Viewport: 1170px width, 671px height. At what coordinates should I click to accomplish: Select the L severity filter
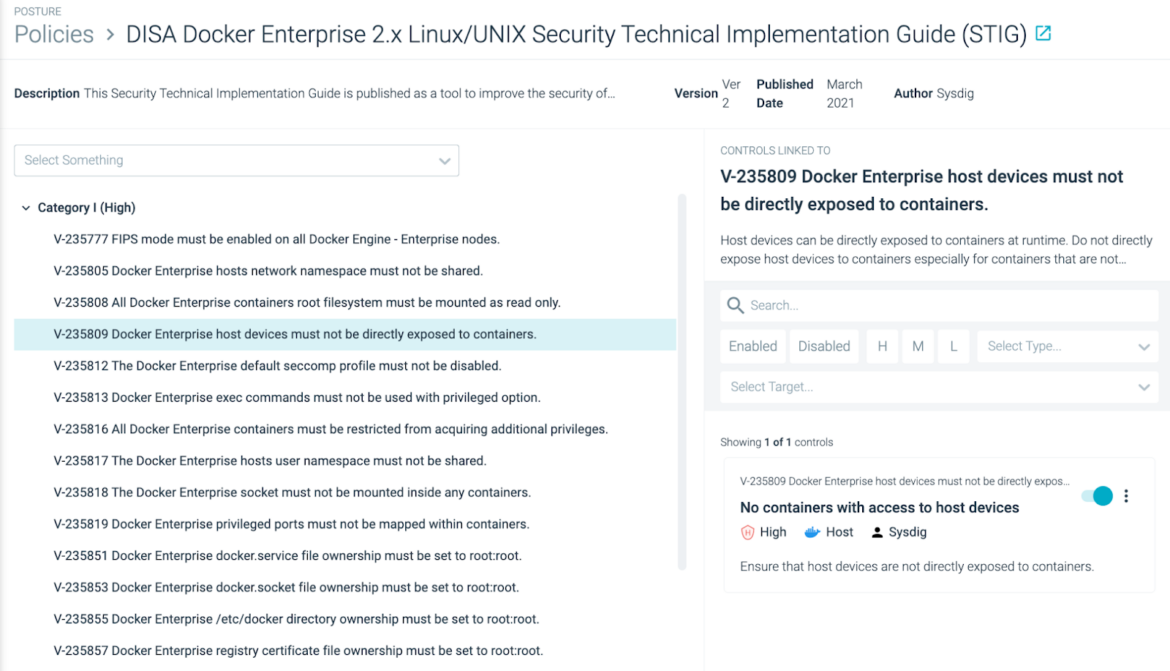(x=952, y=346)
